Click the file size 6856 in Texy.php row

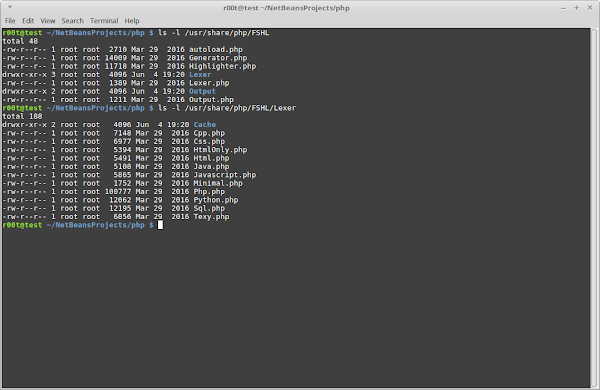click(x=122, y=217)
